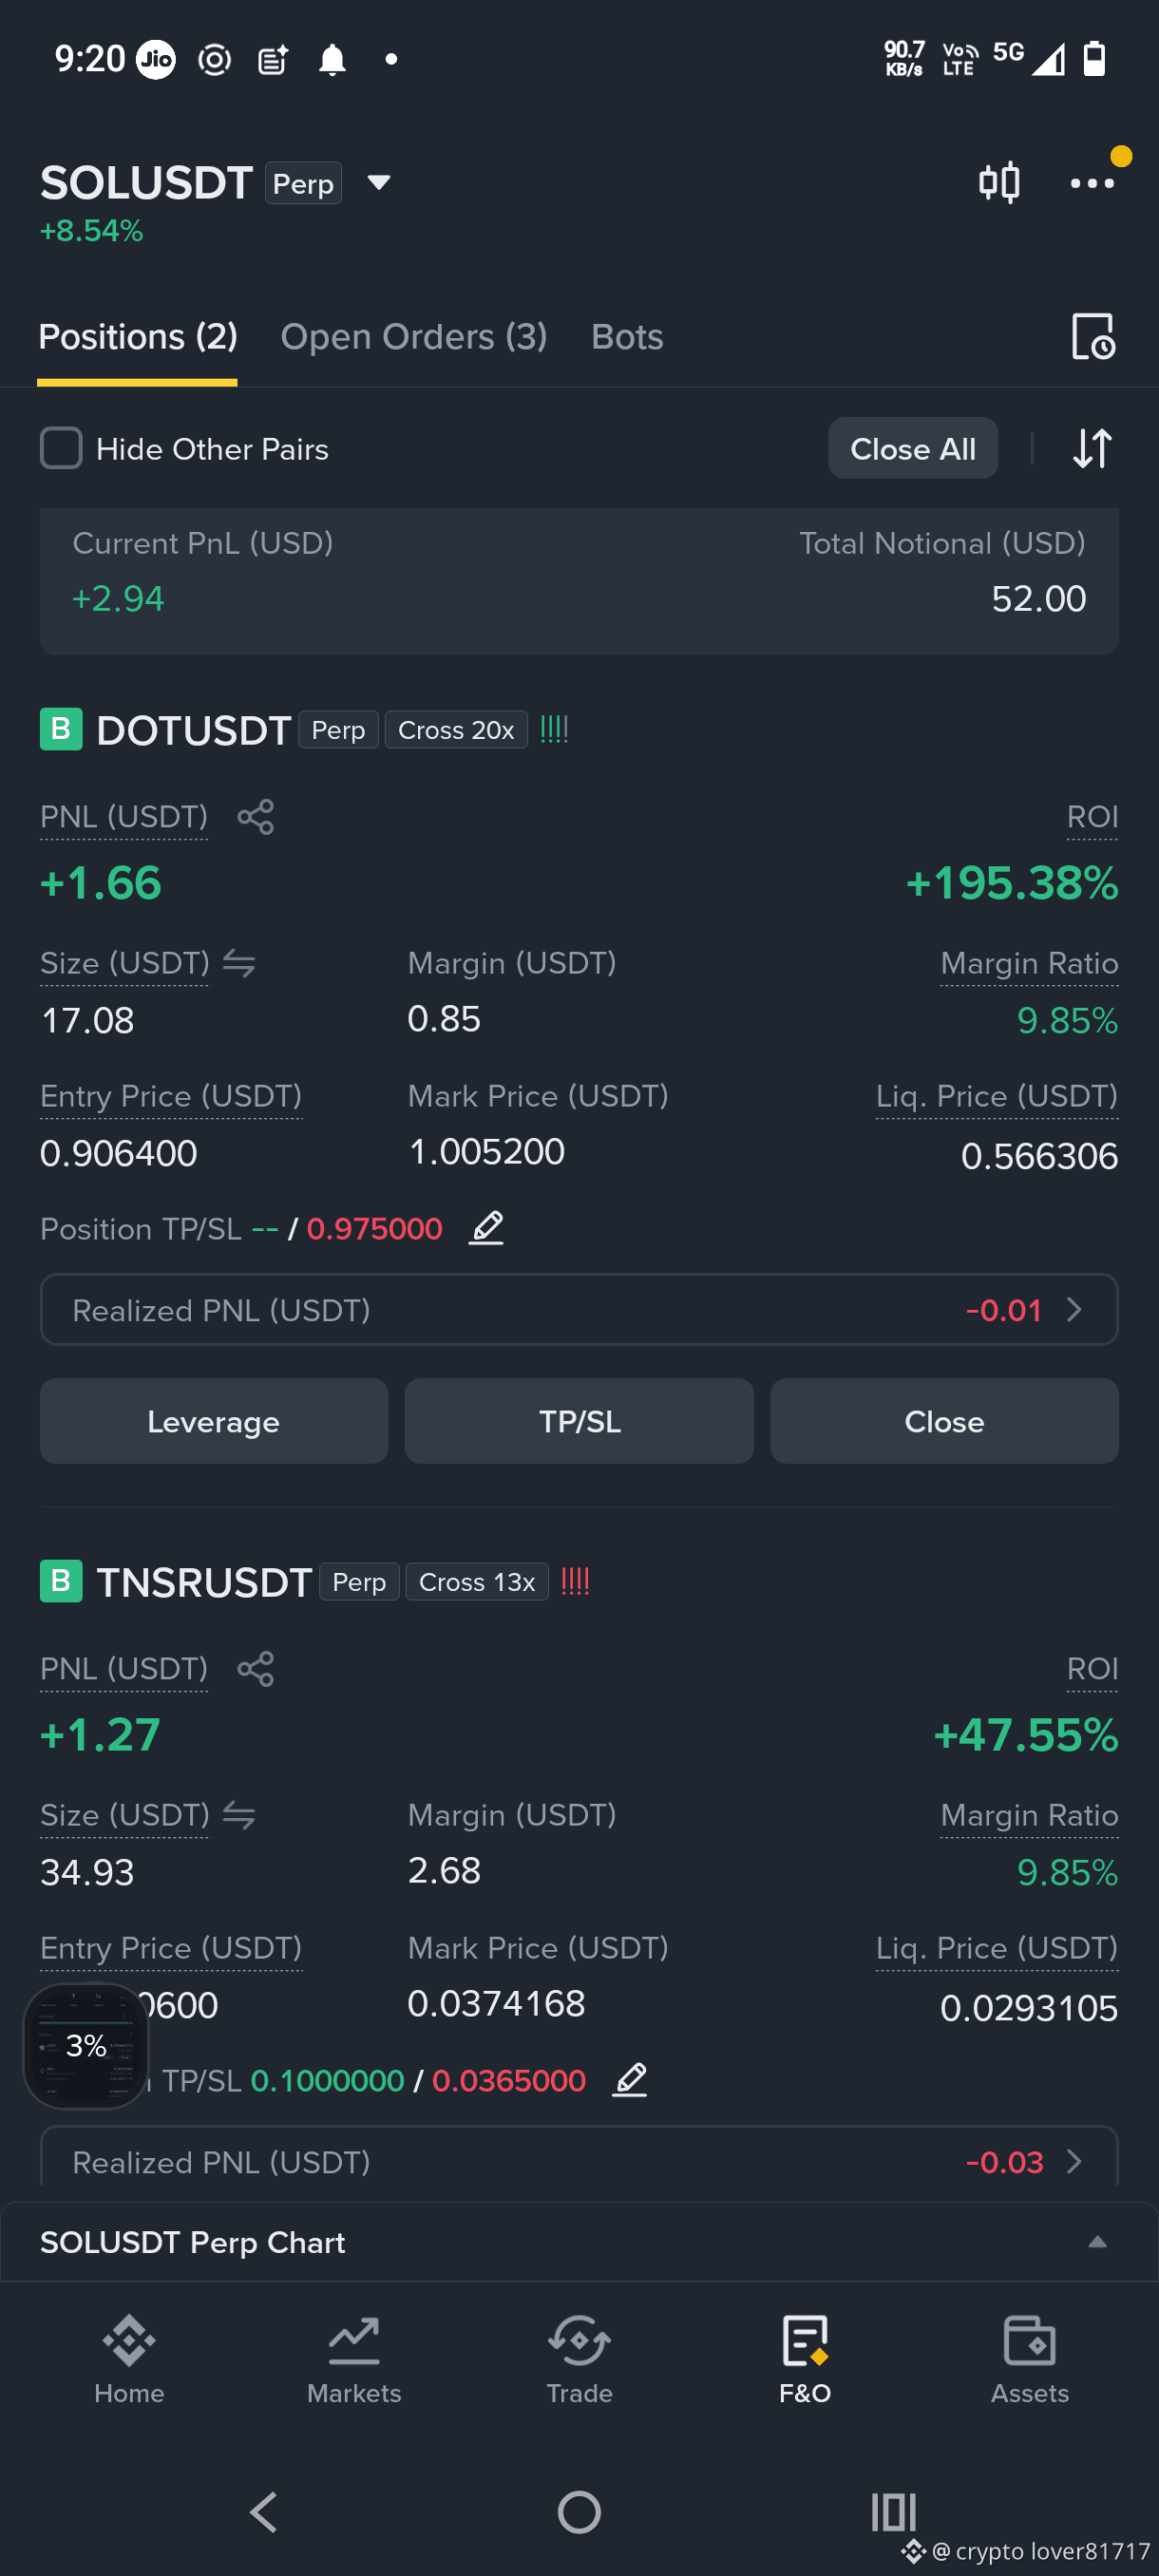Open the SOLUSDT pair dropdown arrow
Screen dimensions: 1159x2576
pyautogui.click(x=378, y=183)
